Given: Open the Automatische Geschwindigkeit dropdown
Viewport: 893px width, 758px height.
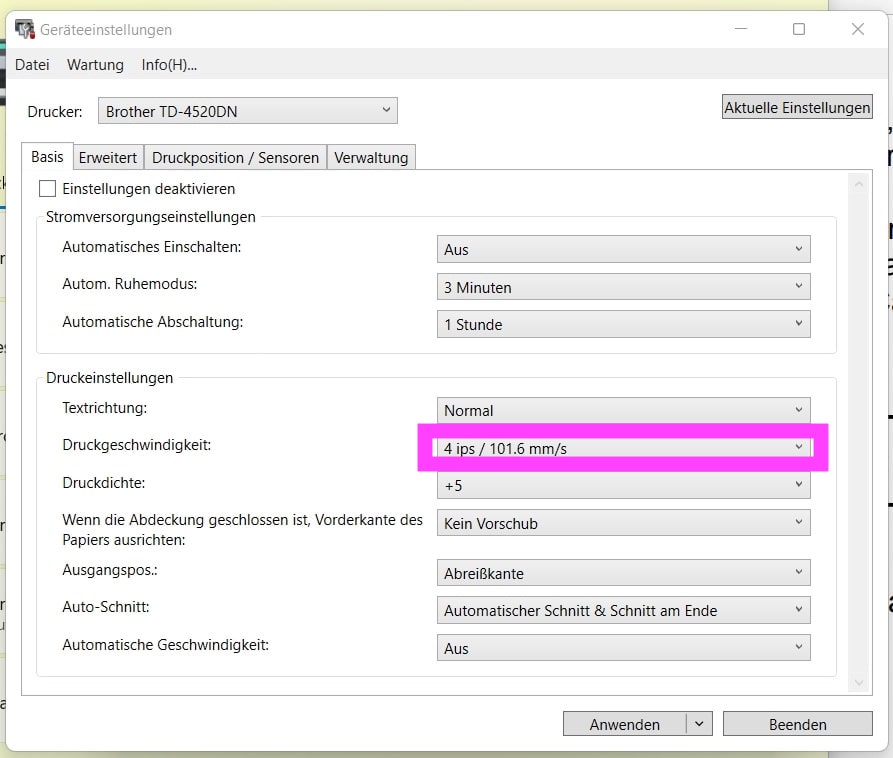Looking at the screenshot, I should (624, 648).
